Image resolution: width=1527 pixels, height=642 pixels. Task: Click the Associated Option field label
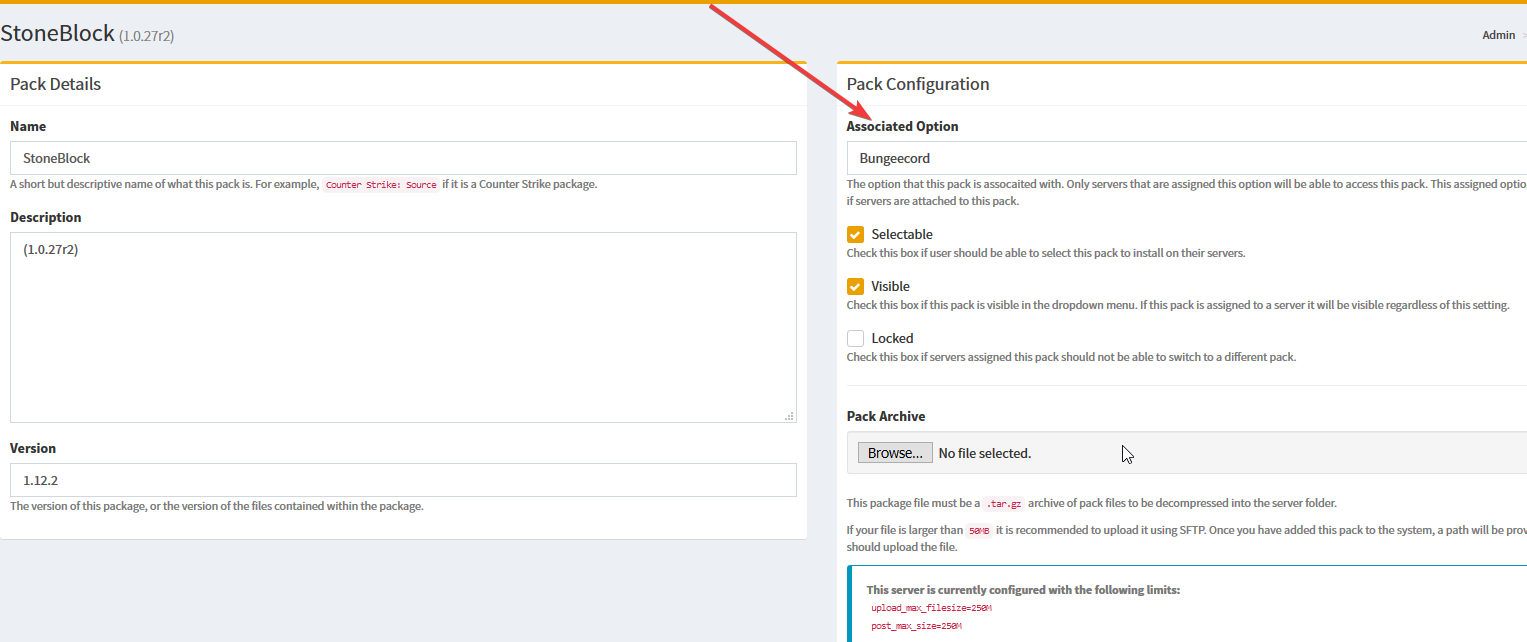pos(902,127)
